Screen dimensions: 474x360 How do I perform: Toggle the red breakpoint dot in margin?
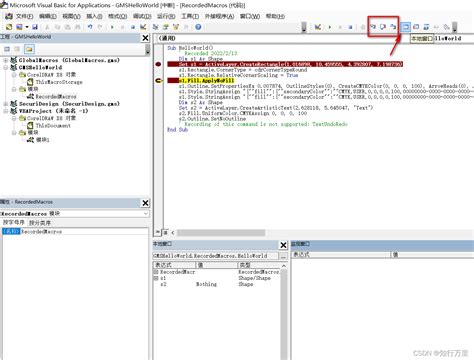coord(158,64)
